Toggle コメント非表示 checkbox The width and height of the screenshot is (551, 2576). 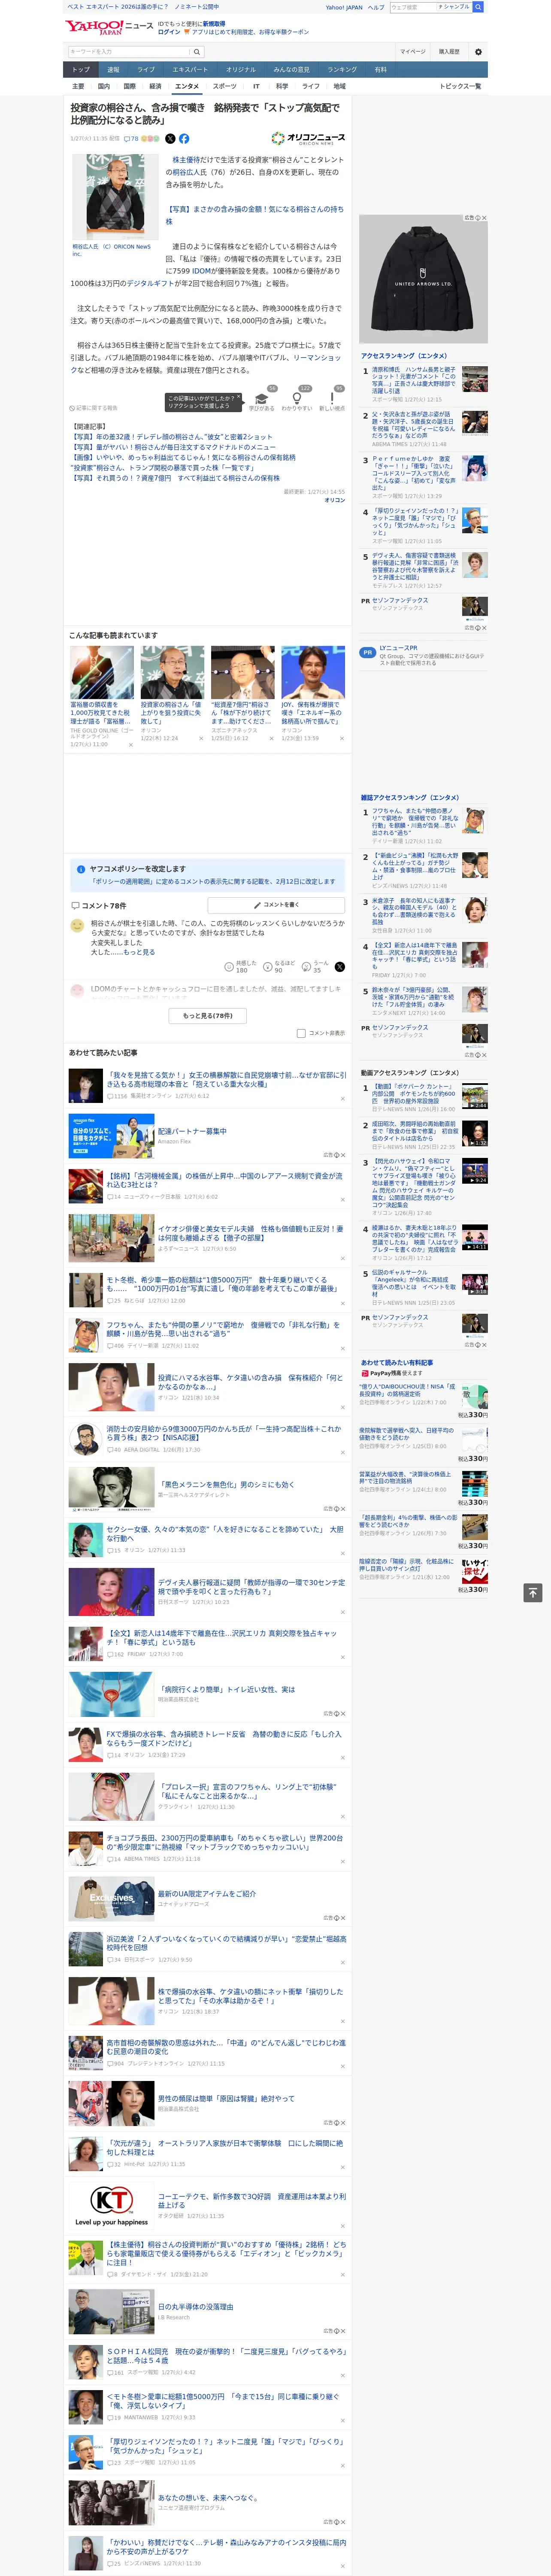301,1033
